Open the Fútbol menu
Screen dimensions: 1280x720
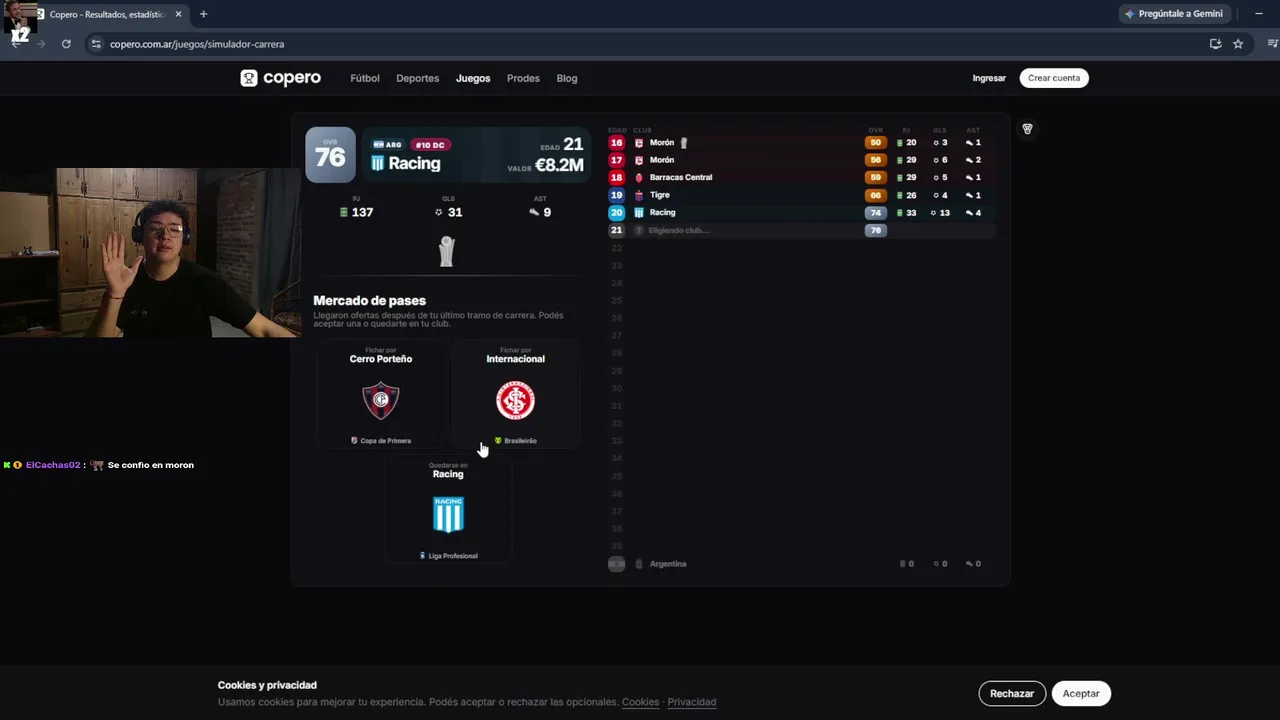tap(365, 78)
